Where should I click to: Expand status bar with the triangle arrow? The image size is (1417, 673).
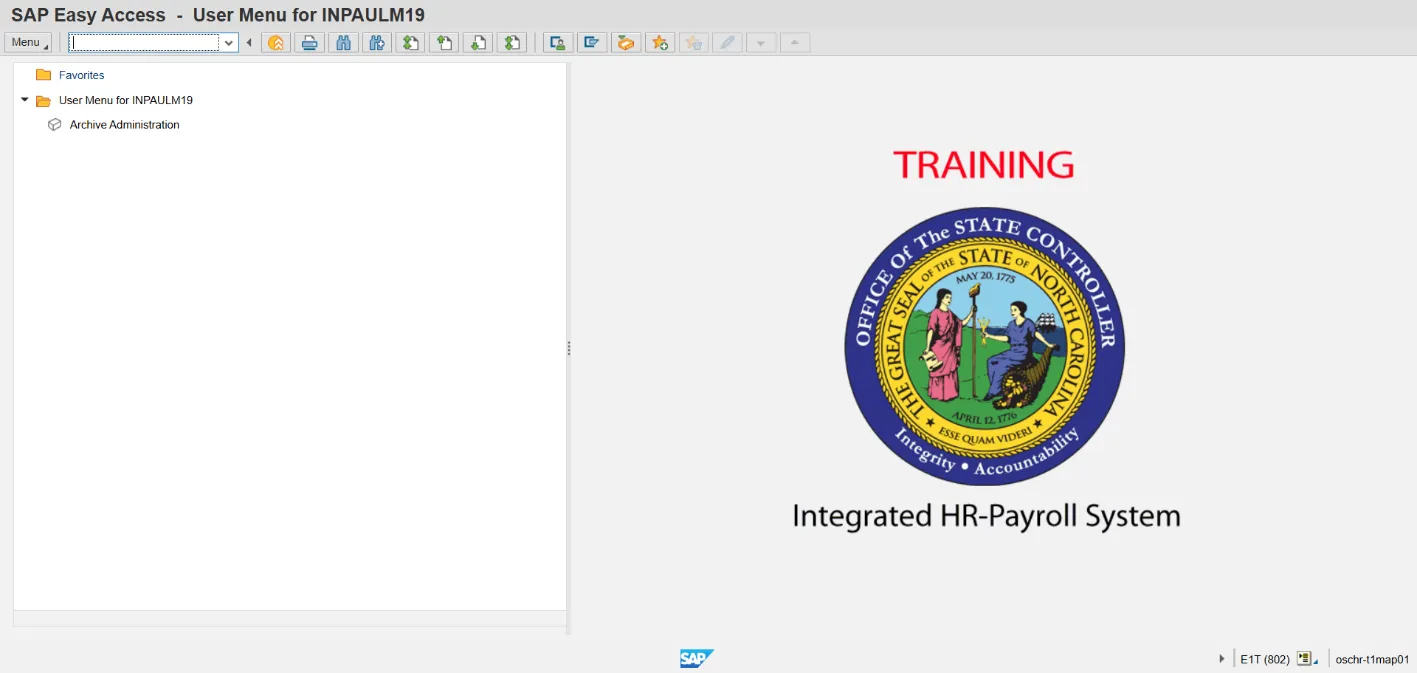tap(1222, 659)
